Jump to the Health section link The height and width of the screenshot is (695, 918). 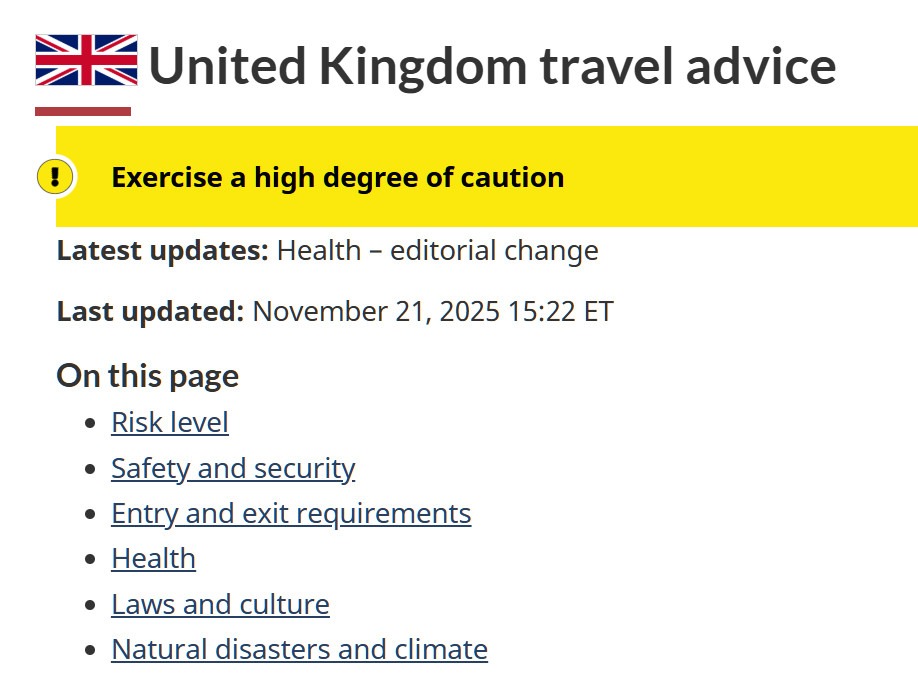(x=153, y=559)
